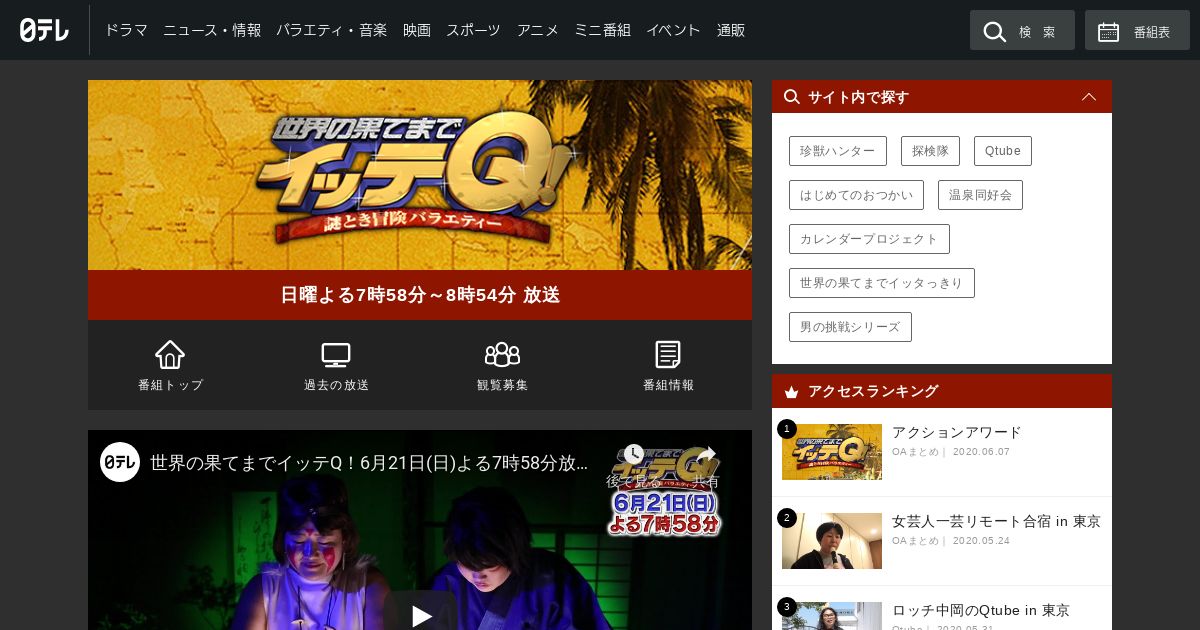
Task: Select the 珍獣ハンター tag
Action: coord(838,151)
